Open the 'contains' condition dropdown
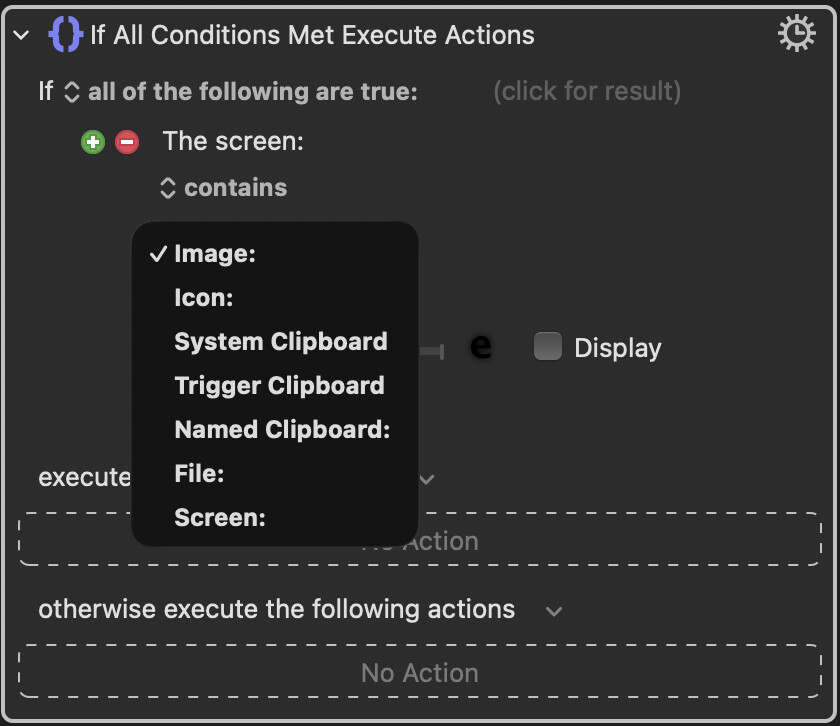 [224, 188]
